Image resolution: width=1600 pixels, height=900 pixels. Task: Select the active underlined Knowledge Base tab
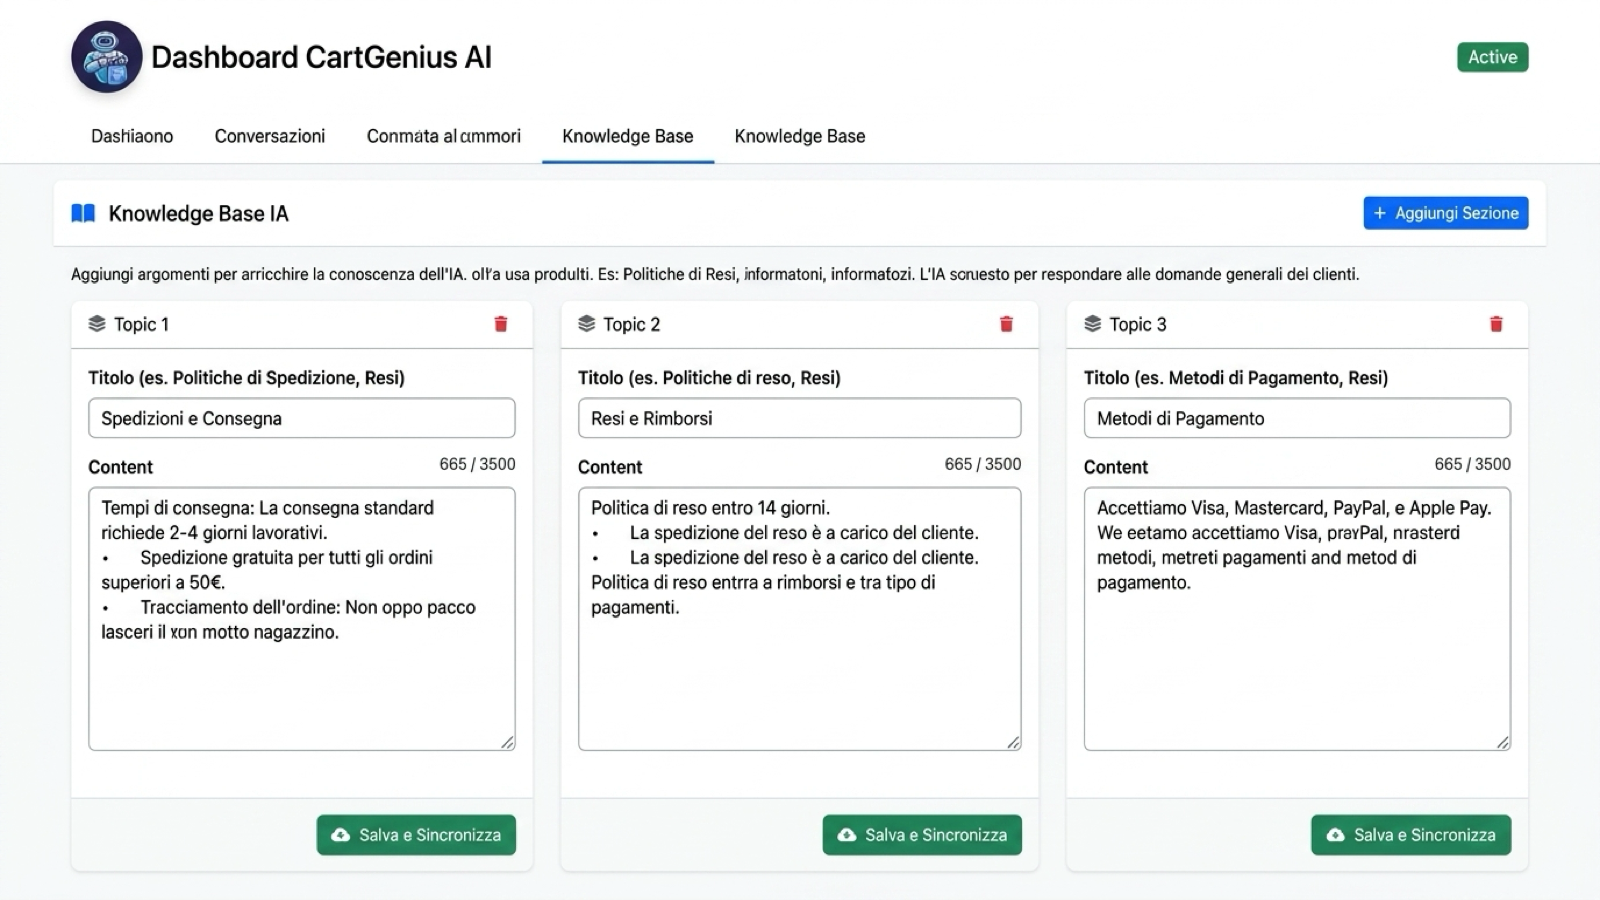pyautogui.click(x=628, y=136)
